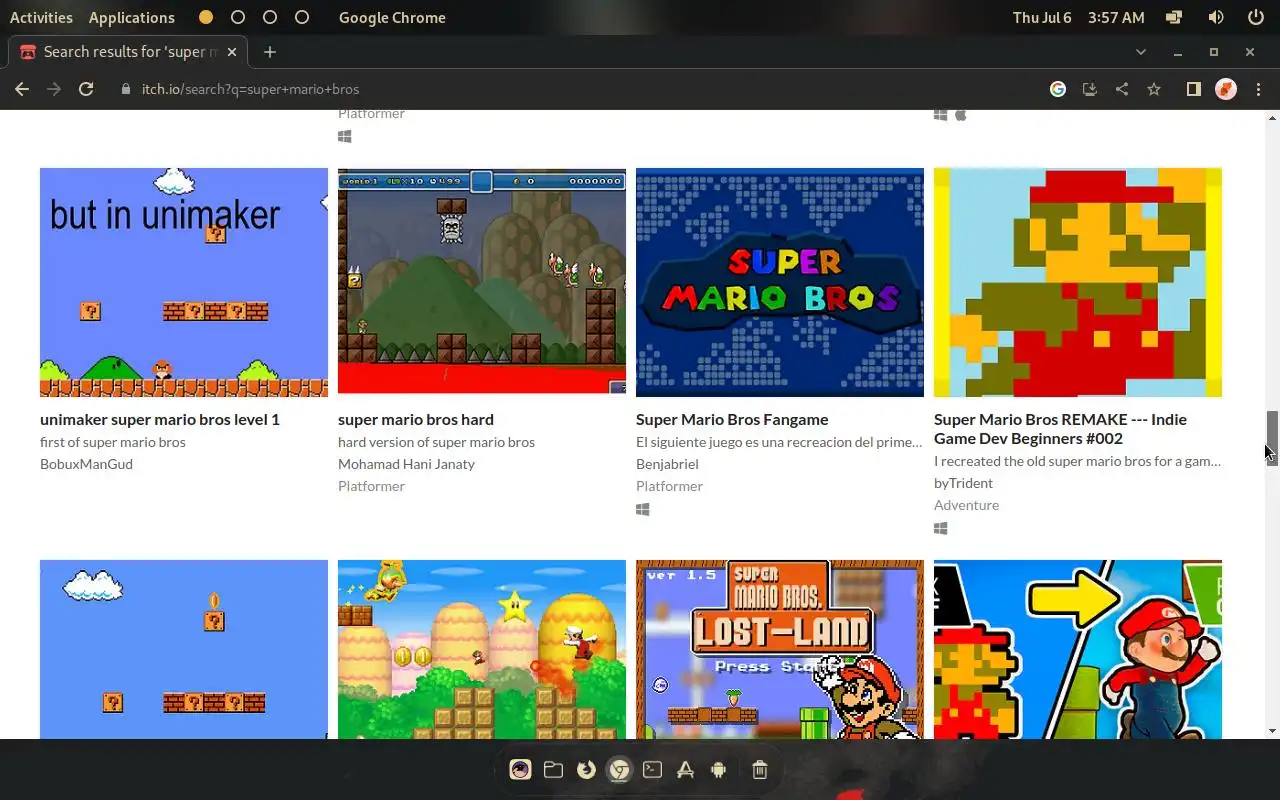Click the Google Chrome app menu label
1280x800 pixels.
tap(392, 17)
